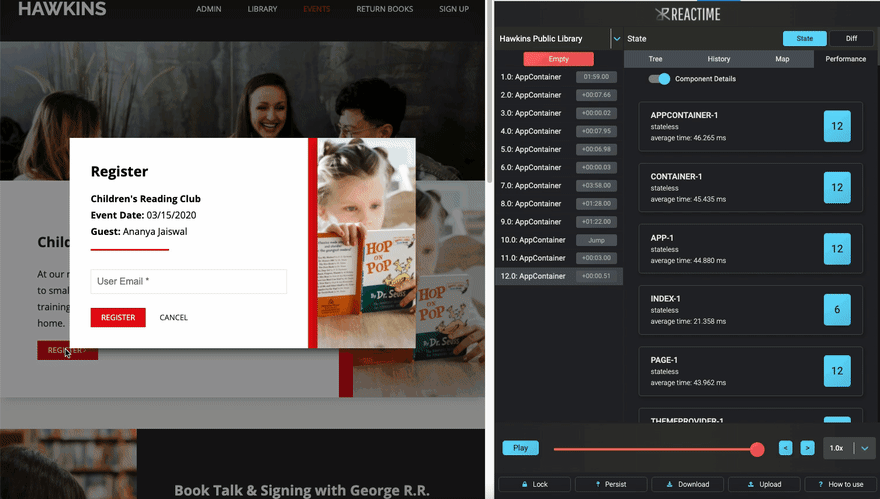The image size is (880, 499).
Task: Select the State view button
Action: (x=804, y=39)
